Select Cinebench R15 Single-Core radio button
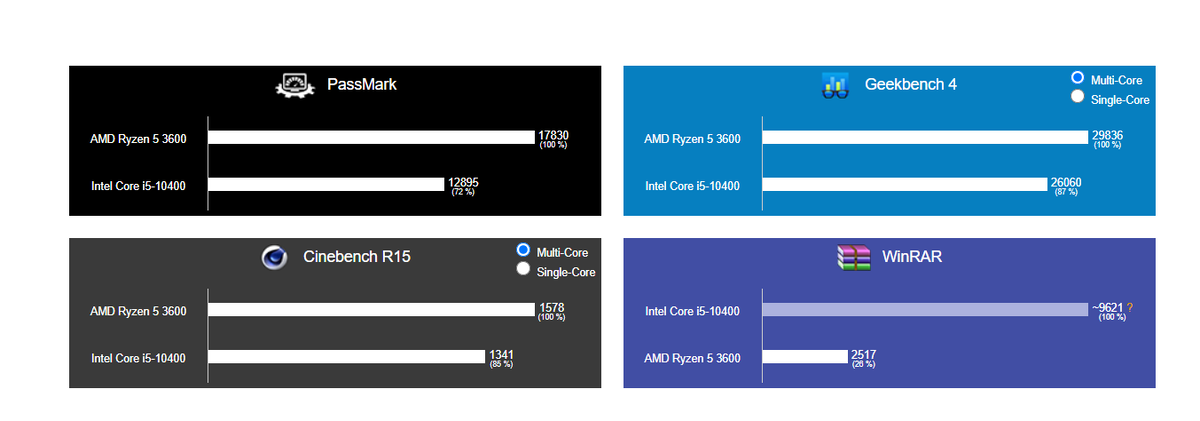 point(522,269)
